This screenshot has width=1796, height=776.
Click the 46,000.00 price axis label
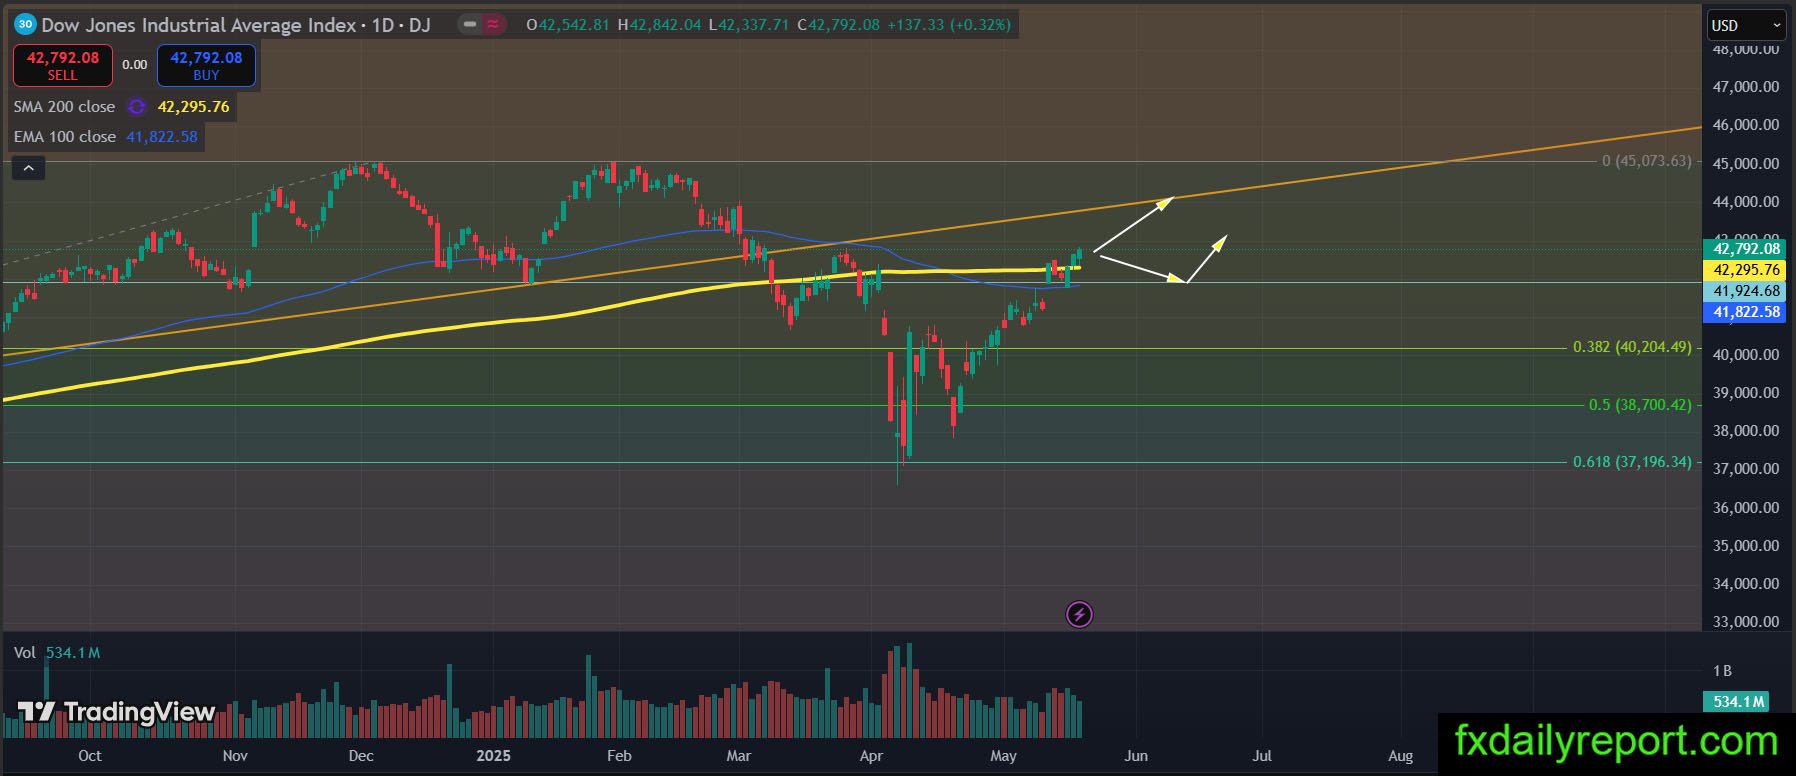coord(1746,125)
